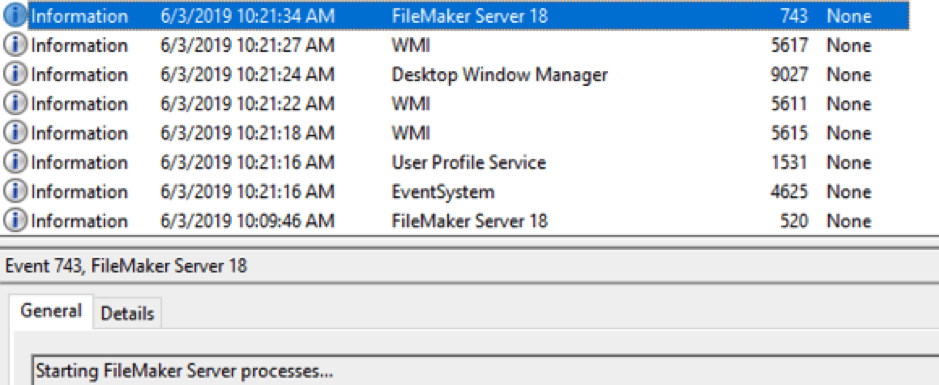Click None category in event 9027 row

pos(849,74)
